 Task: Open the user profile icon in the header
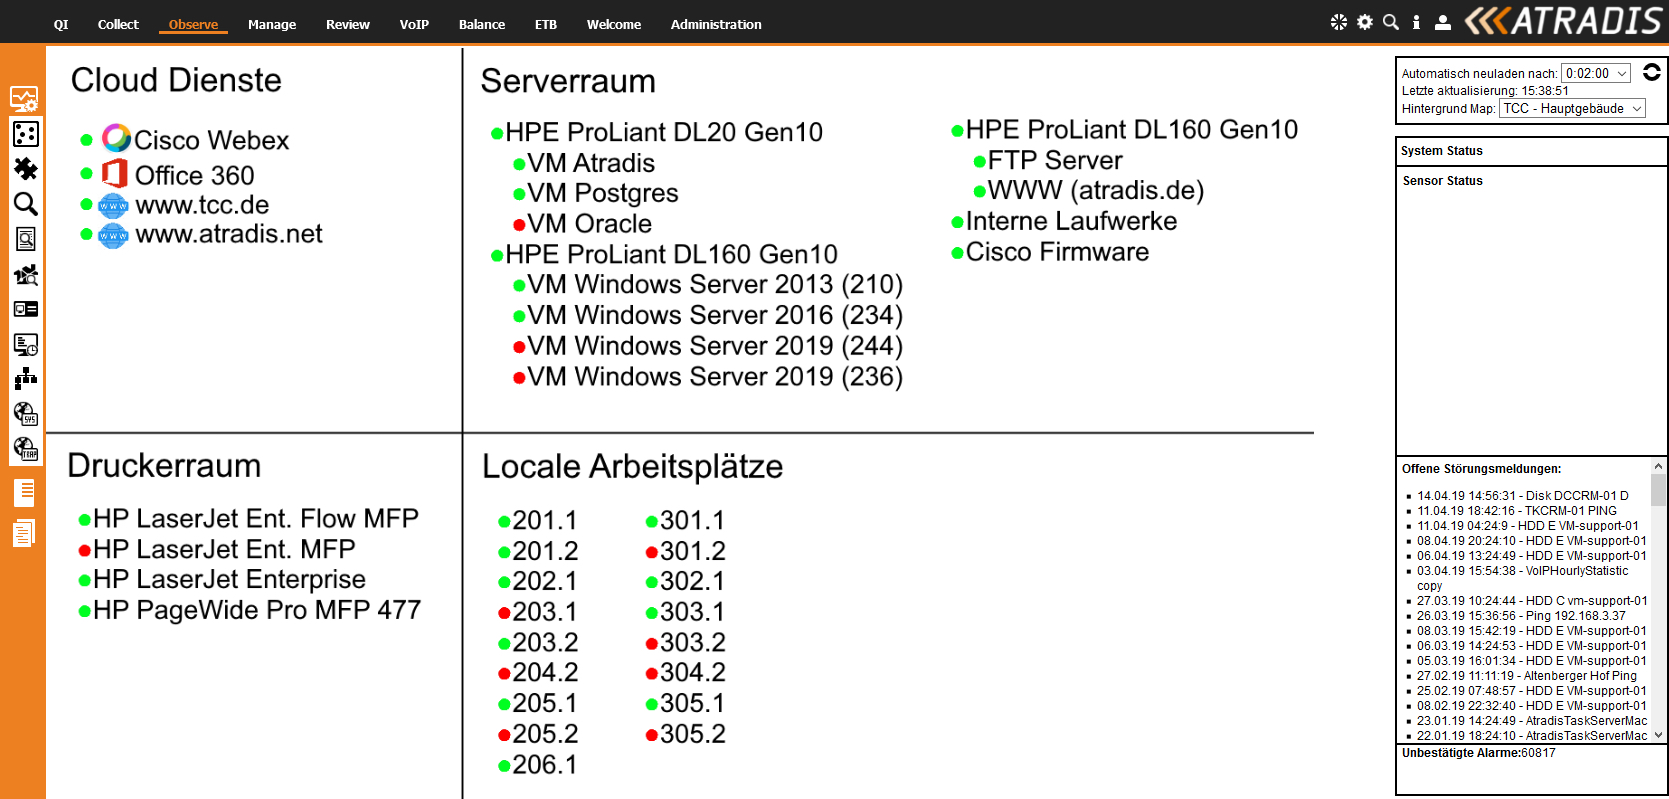click(x=1442, y=22)
